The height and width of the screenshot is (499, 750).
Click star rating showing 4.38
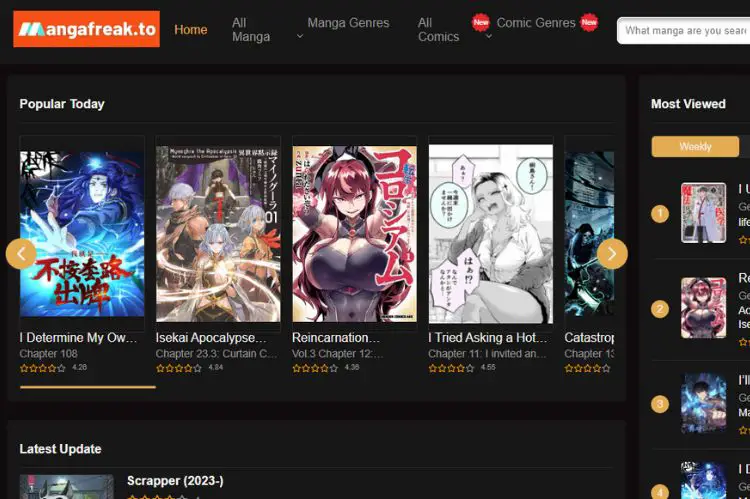315,368
